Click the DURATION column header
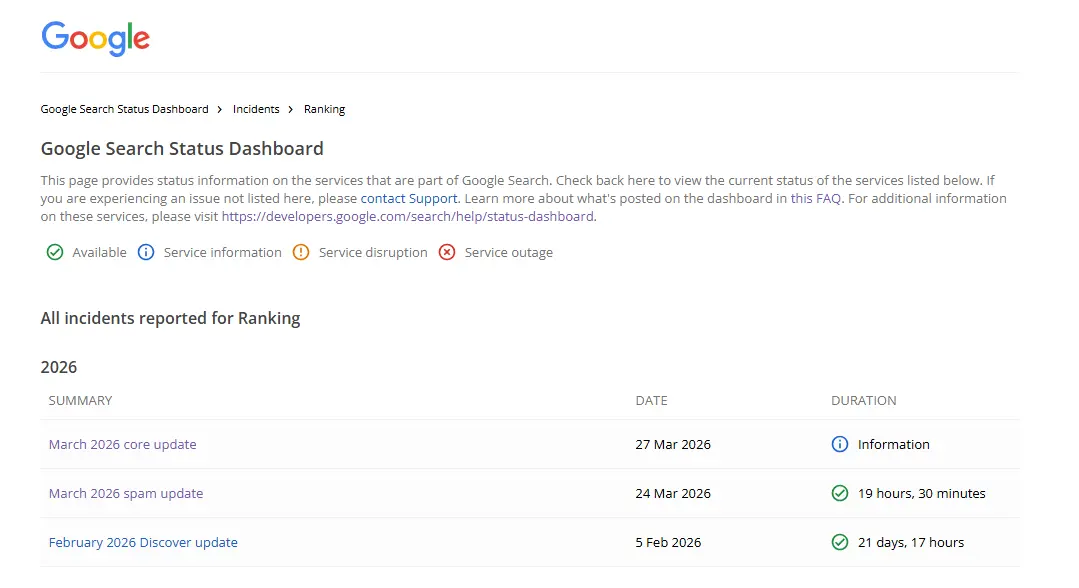The height and width of the screenshot is (588, 1079). point(864,400)
